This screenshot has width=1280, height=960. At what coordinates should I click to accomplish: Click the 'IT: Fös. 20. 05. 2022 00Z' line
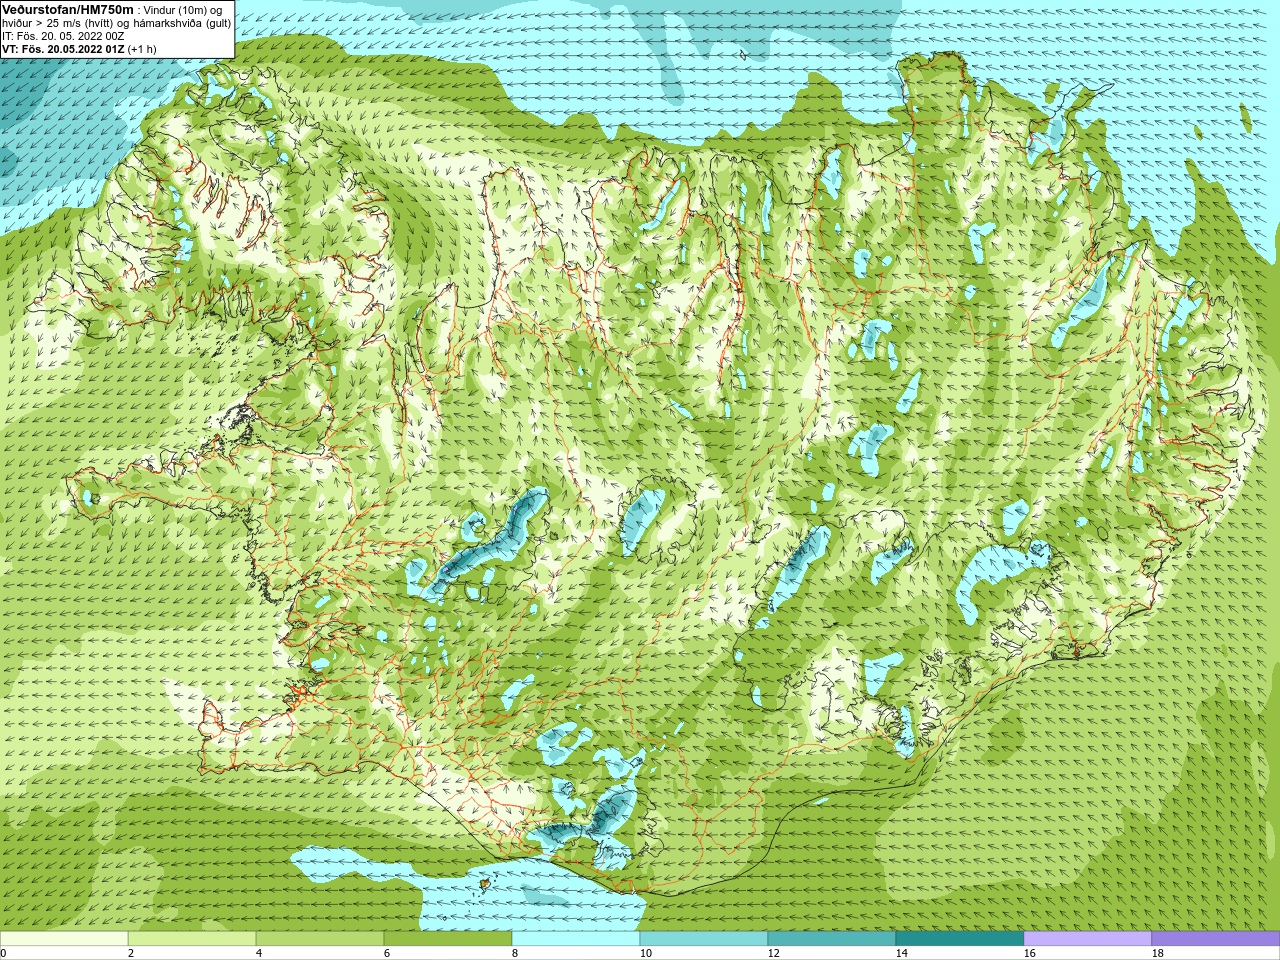(x=63, y=36)
